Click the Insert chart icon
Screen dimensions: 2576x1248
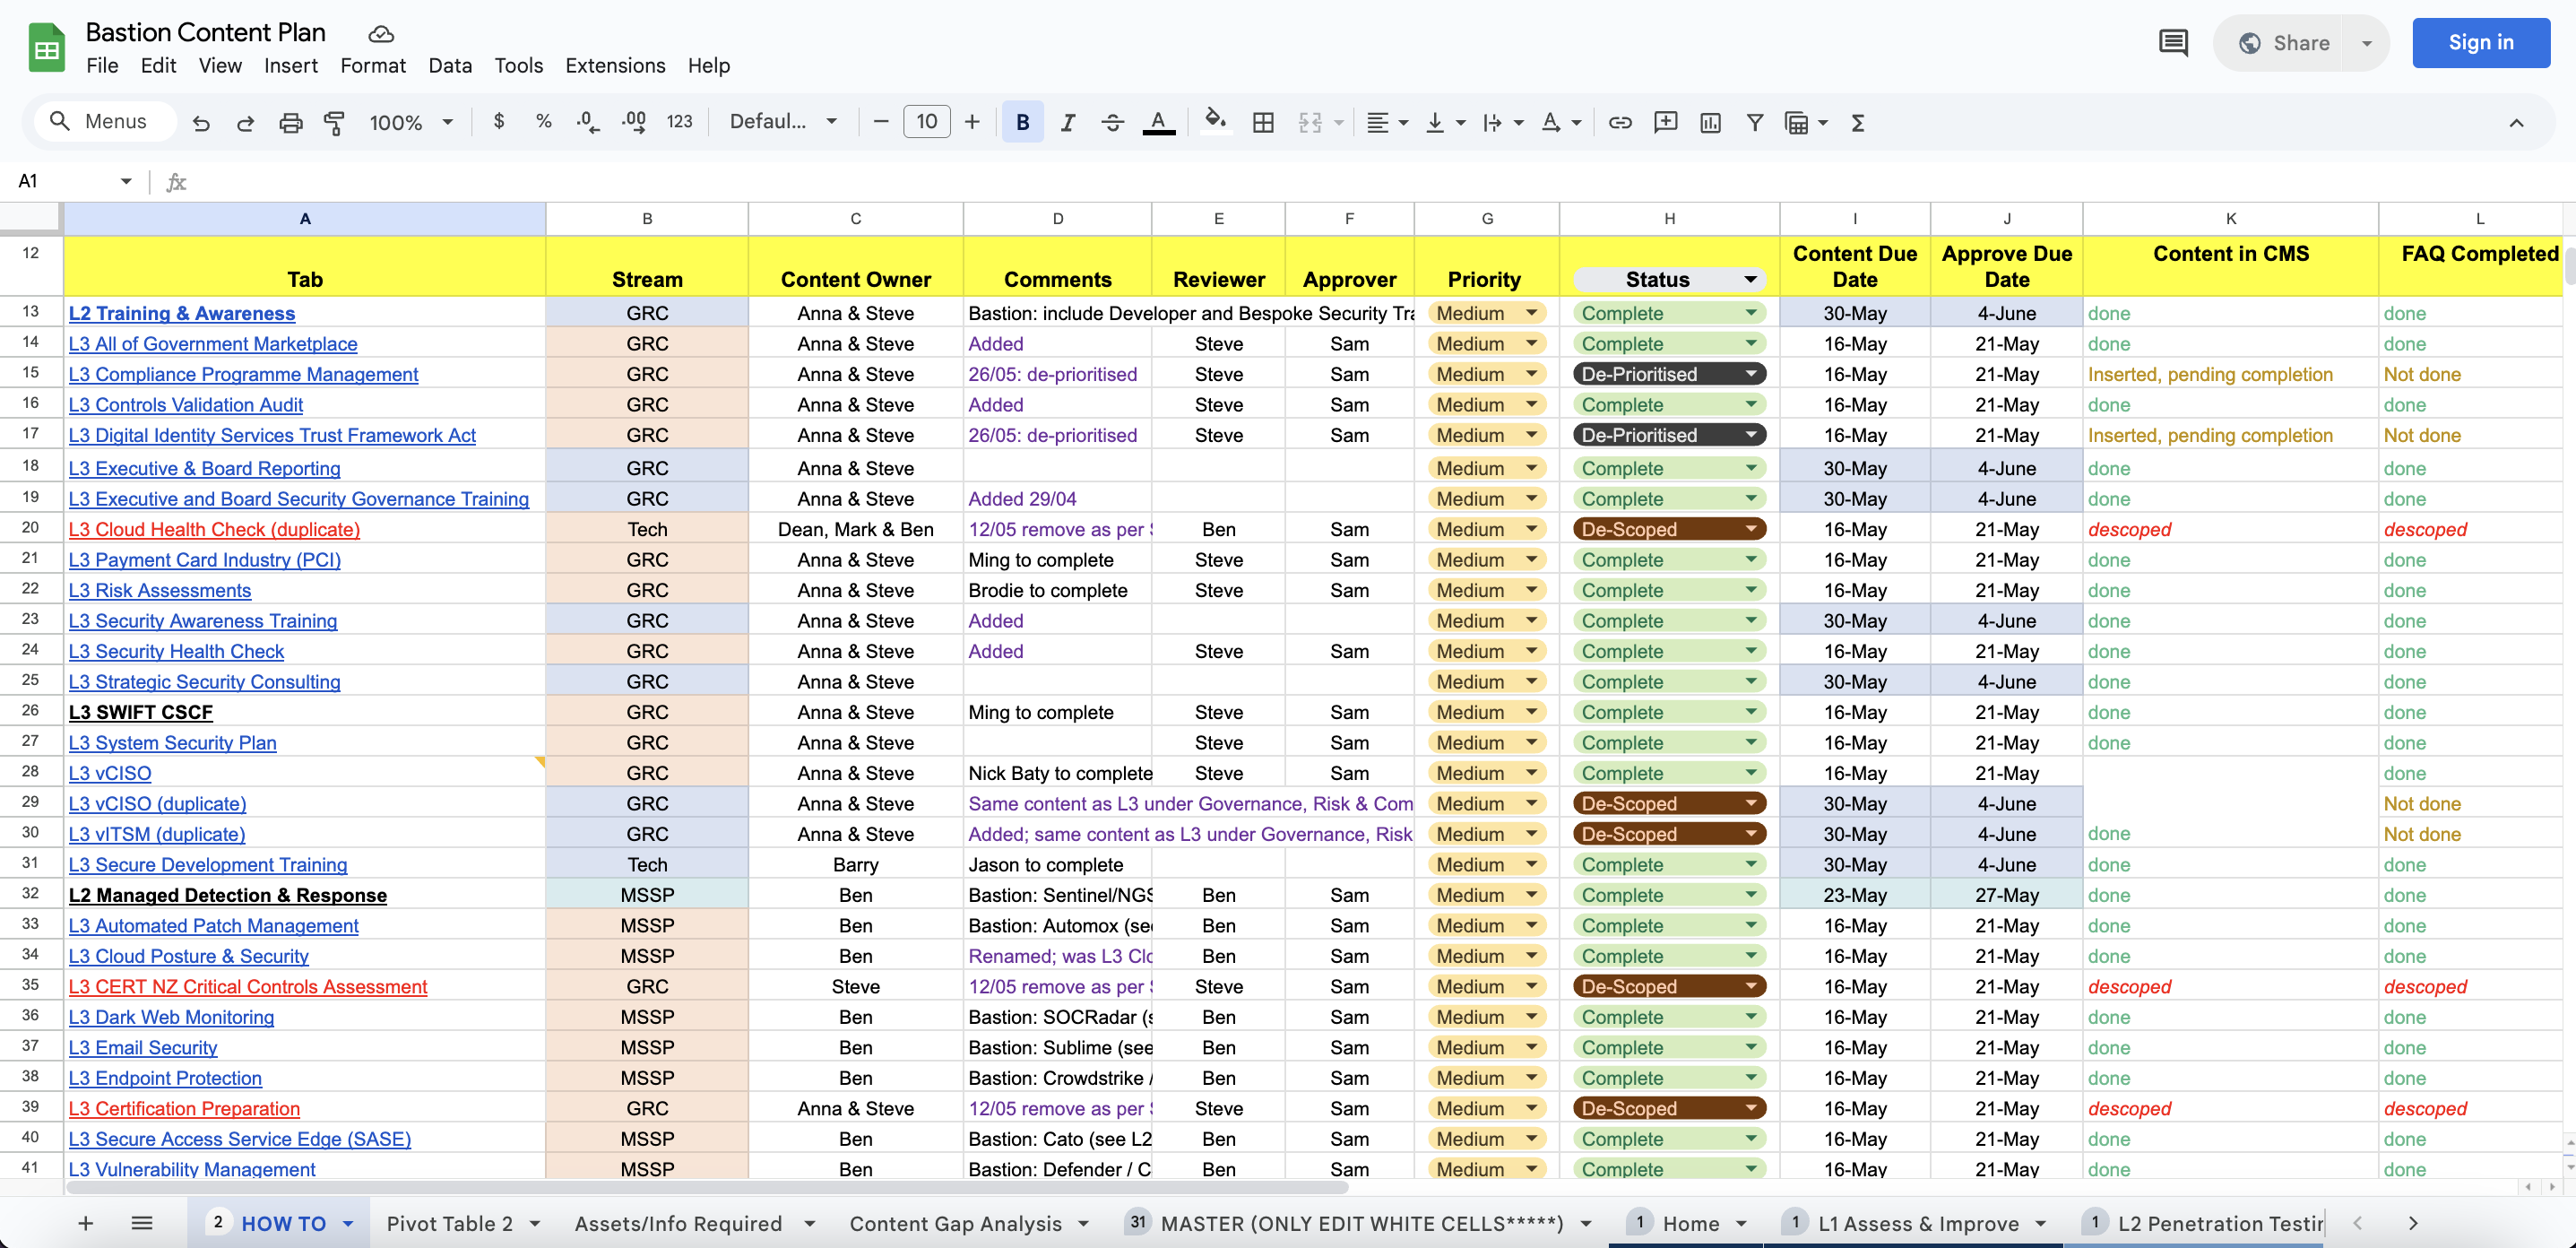(1710, 122)
